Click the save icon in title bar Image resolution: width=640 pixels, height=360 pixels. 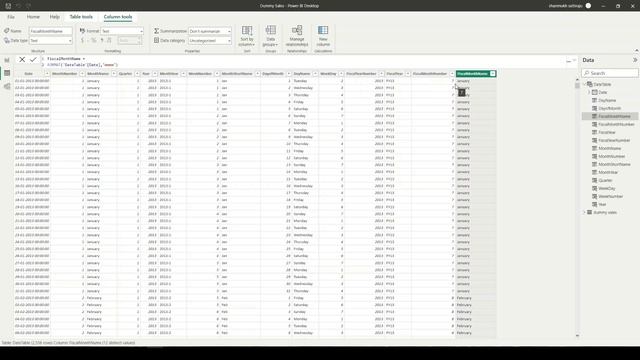pos(8,6)
